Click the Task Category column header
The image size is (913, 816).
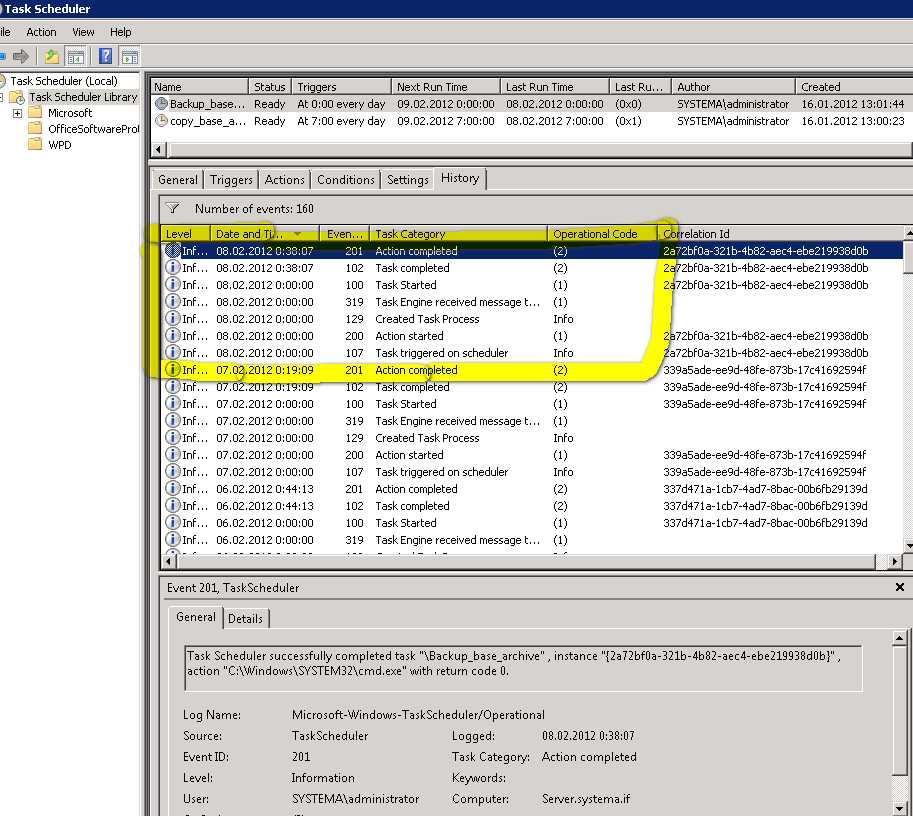(x=459, y=234)
